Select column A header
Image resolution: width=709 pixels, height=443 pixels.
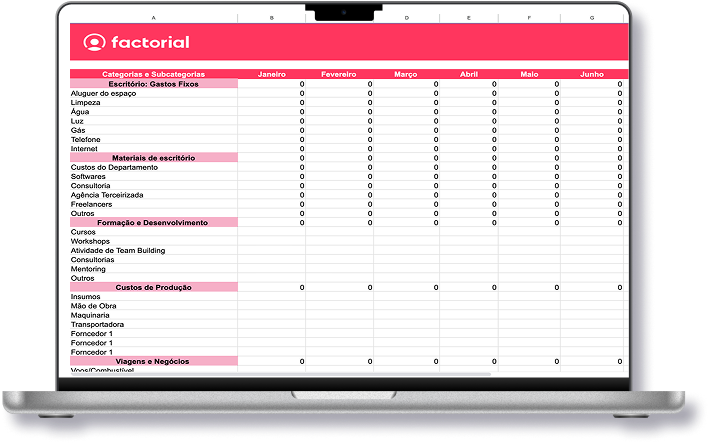pos(153,18)
